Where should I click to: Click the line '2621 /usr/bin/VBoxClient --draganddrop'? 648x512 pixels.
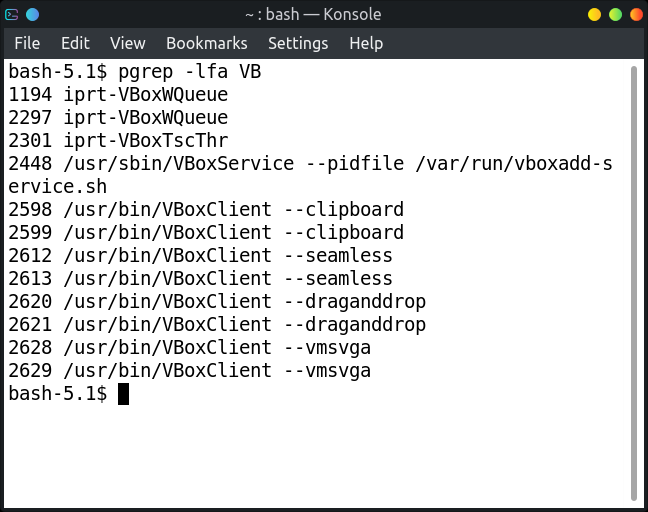coord(217,325)
